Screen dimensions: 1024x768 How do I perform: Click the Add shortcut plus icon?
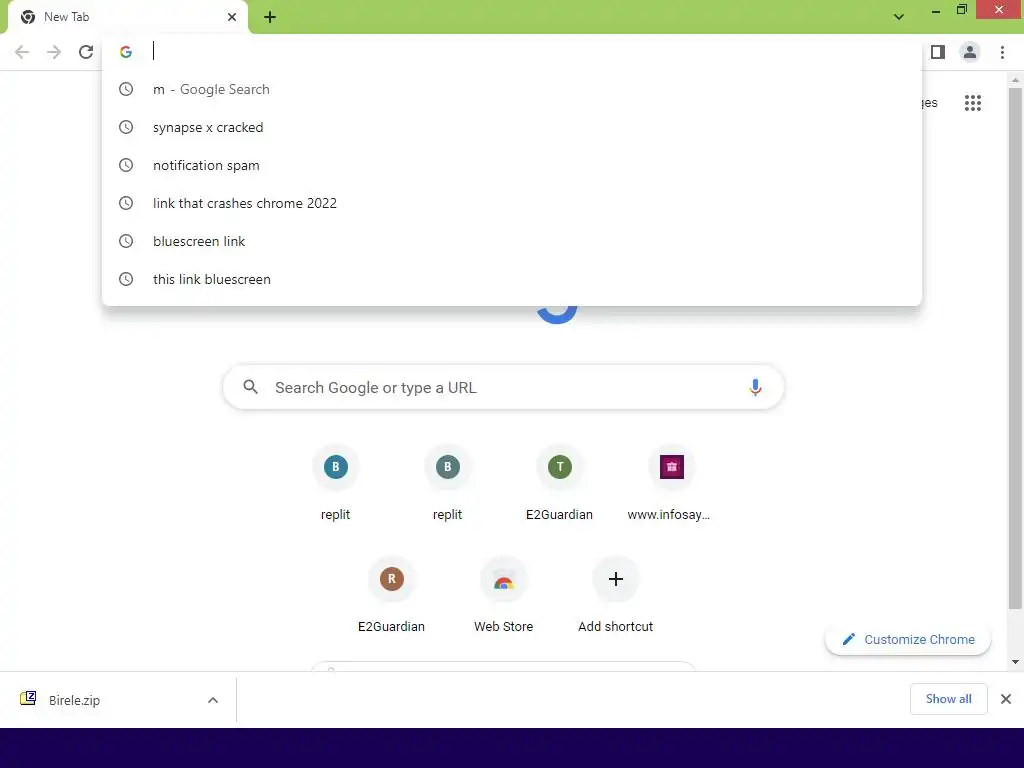[x=615, y=579]
